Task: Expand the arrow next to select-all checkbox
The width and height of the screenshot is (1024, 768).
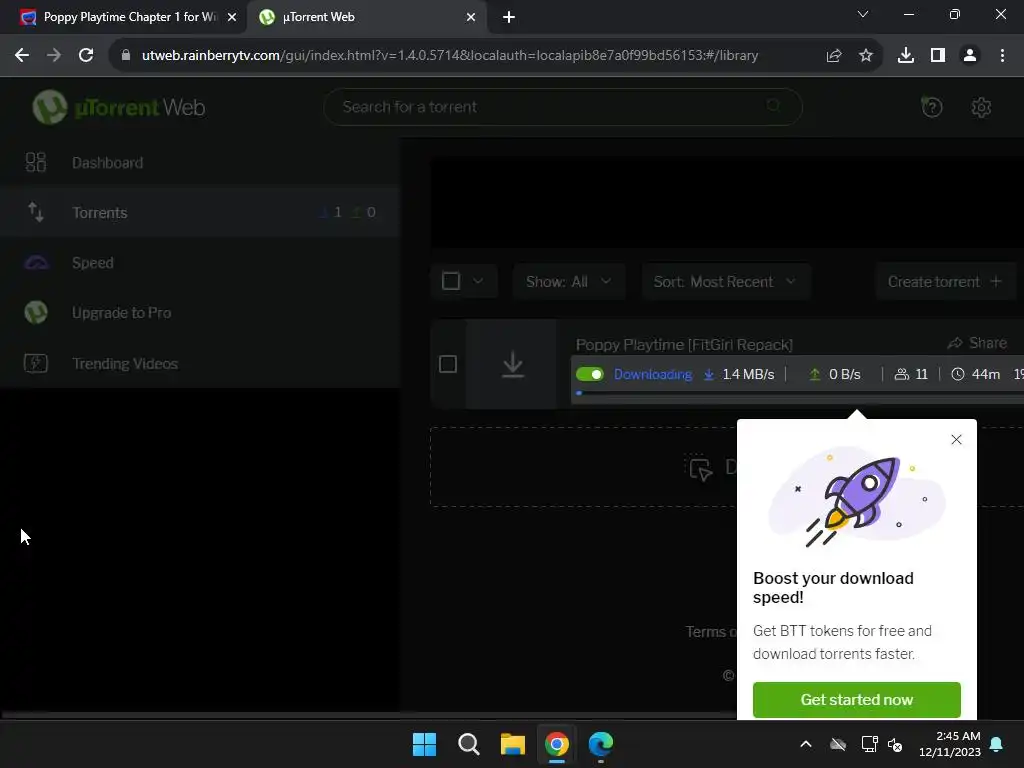Action: click(478, 281)
